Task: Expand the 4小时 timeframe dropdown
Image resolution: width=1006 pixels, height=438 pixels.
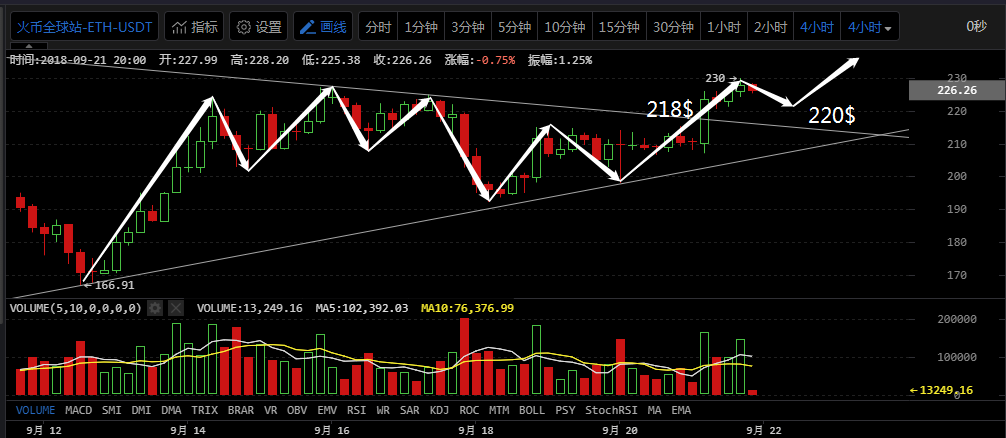Action: pos(870,27)
